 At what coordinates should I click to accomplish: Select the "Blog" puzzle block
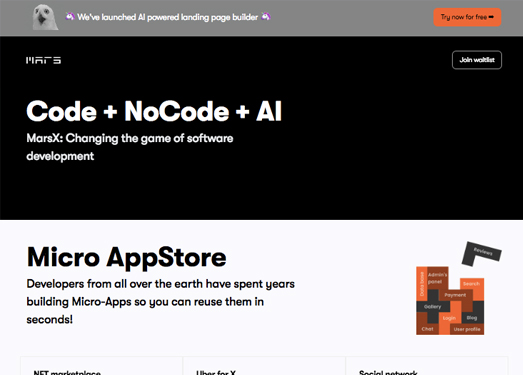point(472,318)
